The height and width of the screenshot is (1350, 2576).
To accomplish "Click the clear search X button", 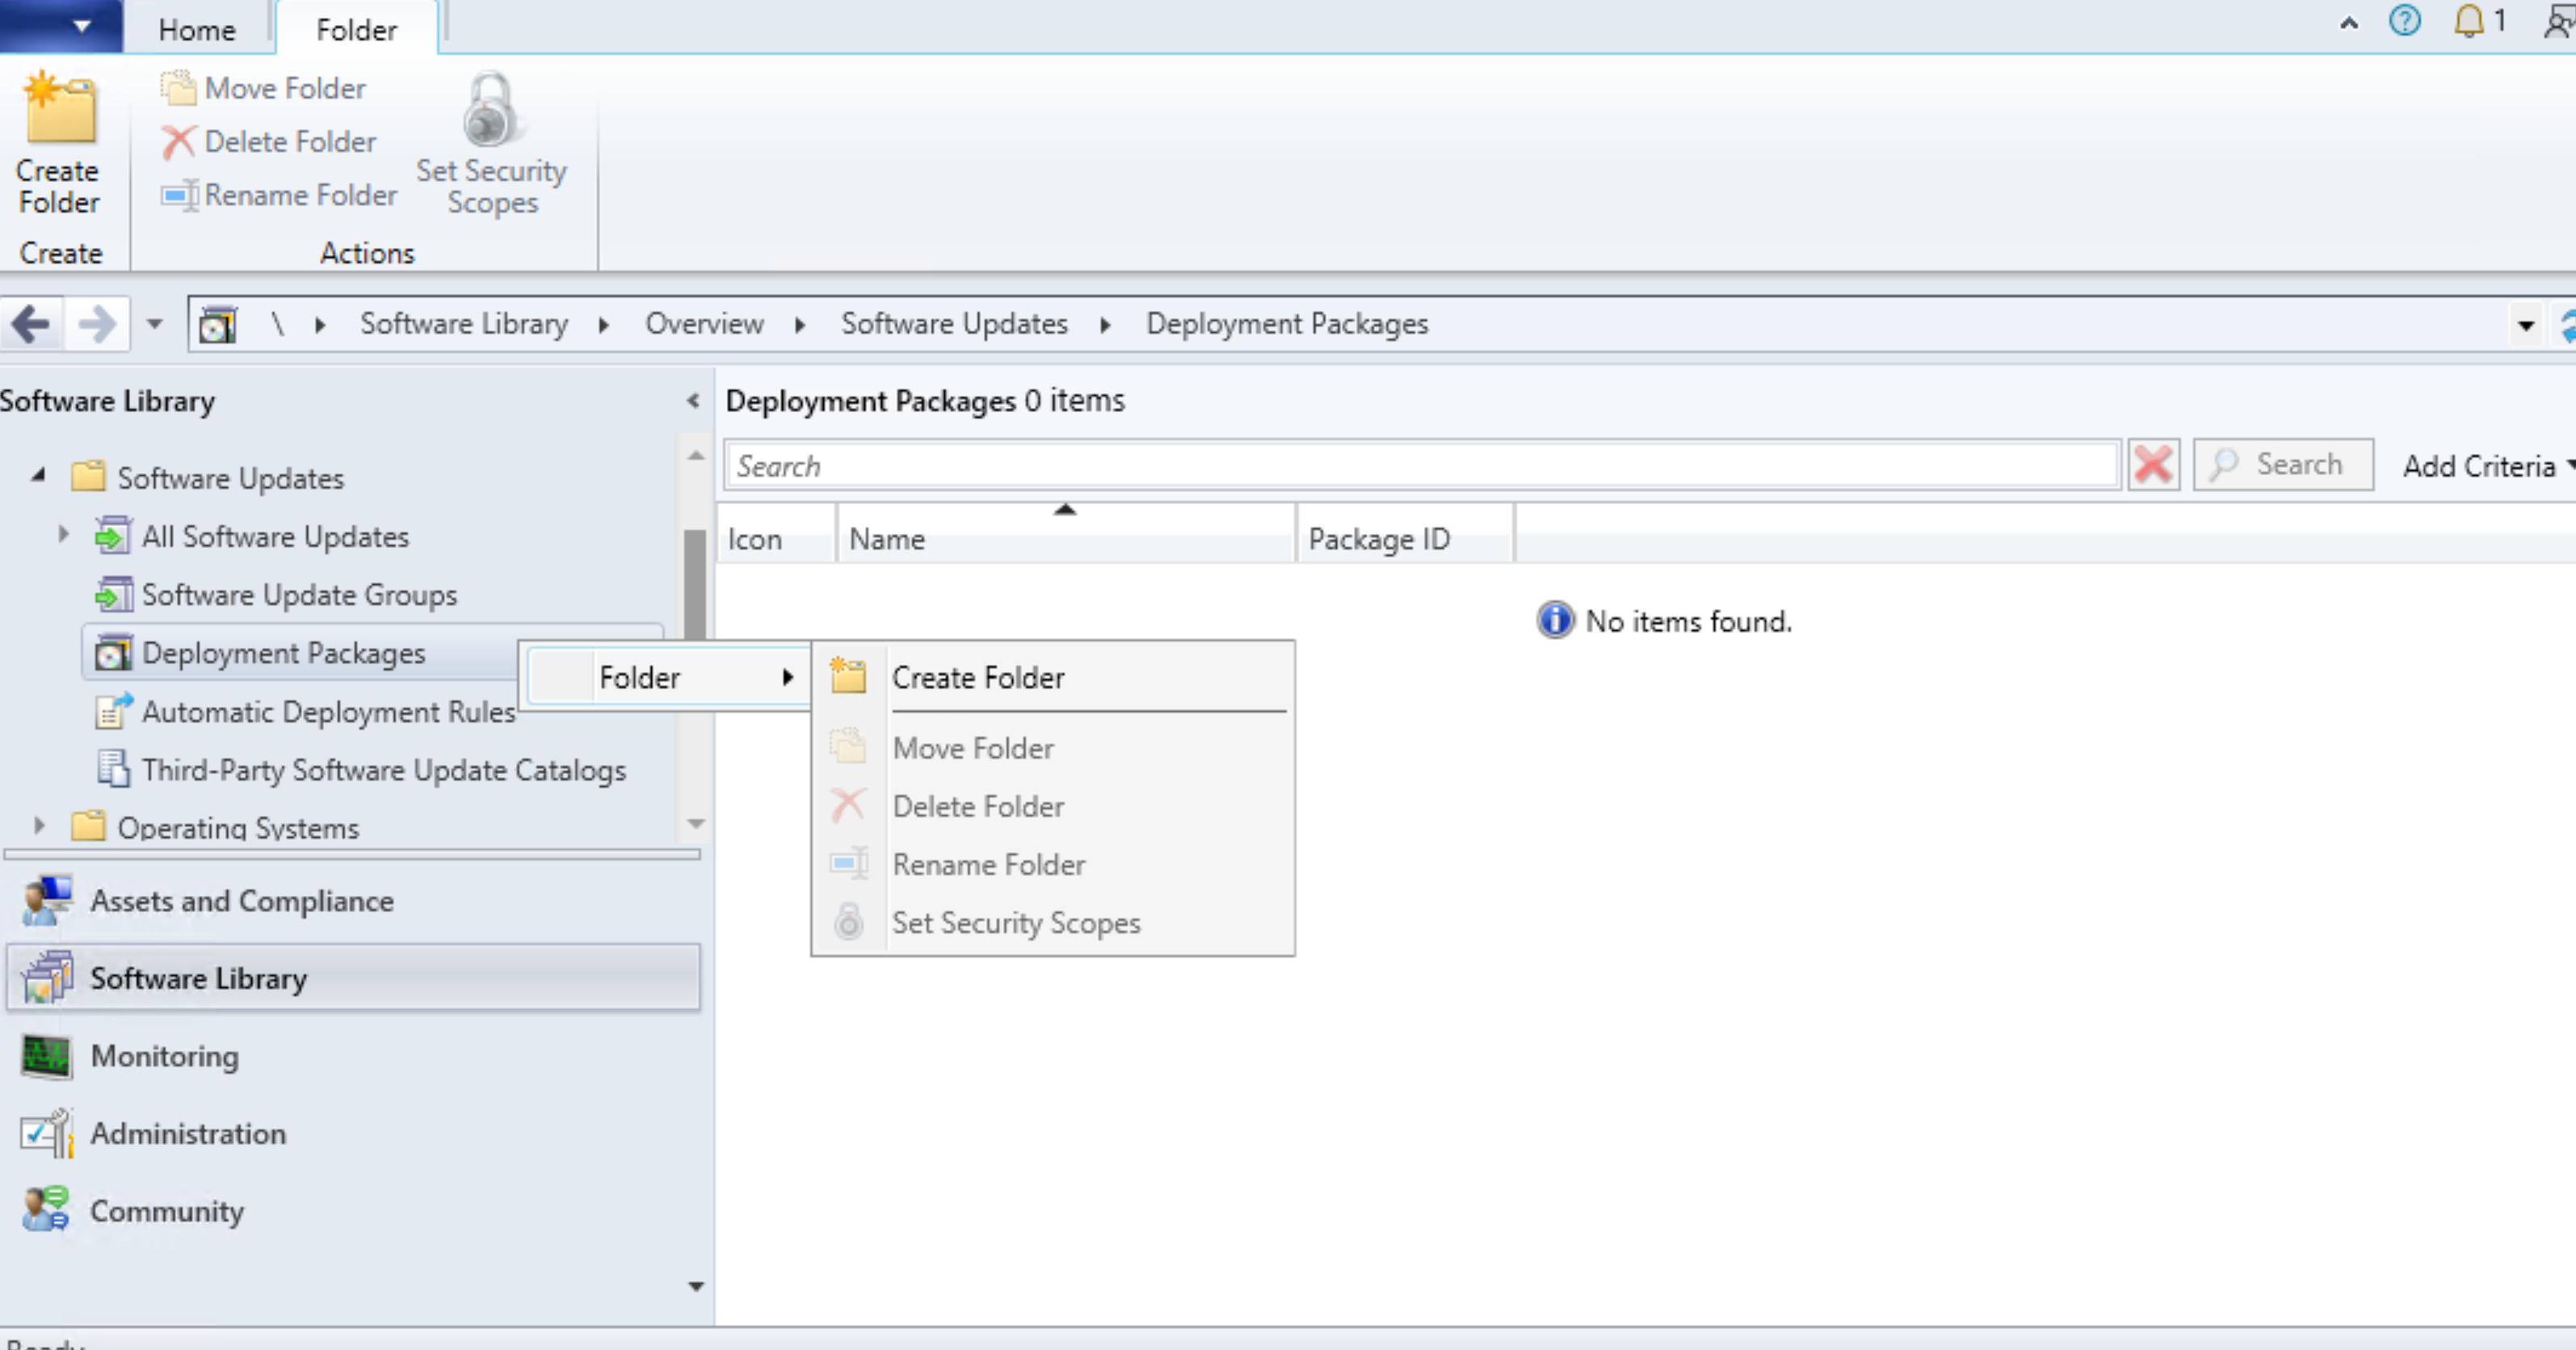I will tap(2155, 465).
